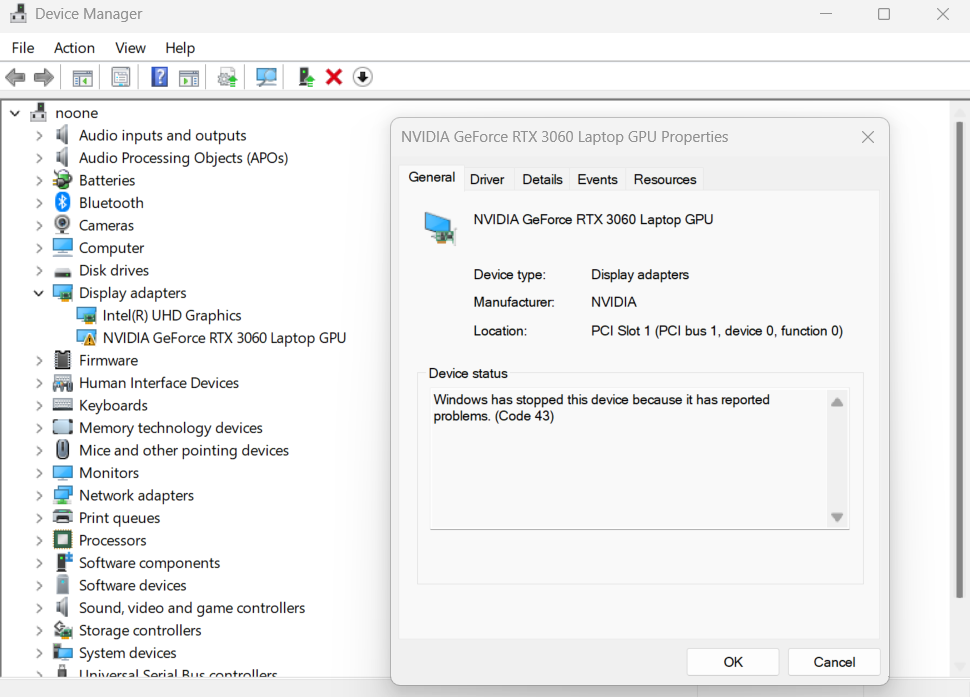Click the Batteries category icon

point(62,180)
